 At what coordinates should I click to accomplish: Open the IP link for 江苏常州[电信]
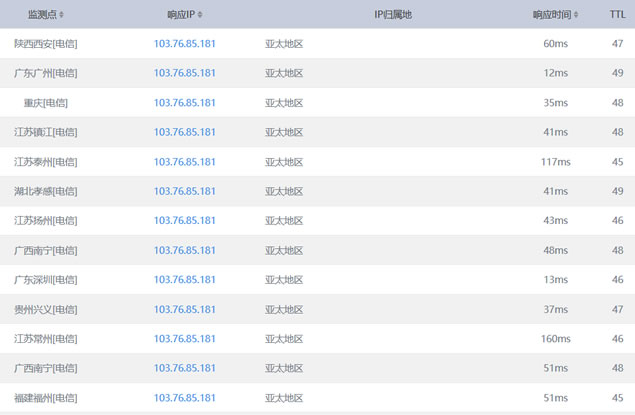click(185, 339)
